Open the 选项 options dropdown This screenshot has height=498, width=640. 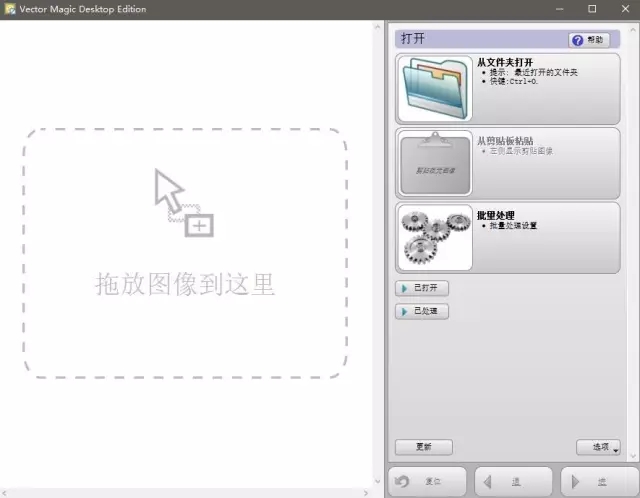click(599, 448)
